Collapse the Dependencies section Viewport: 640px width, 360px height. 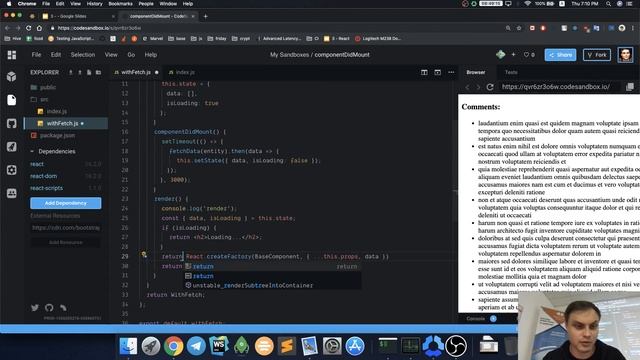point(53,151)
